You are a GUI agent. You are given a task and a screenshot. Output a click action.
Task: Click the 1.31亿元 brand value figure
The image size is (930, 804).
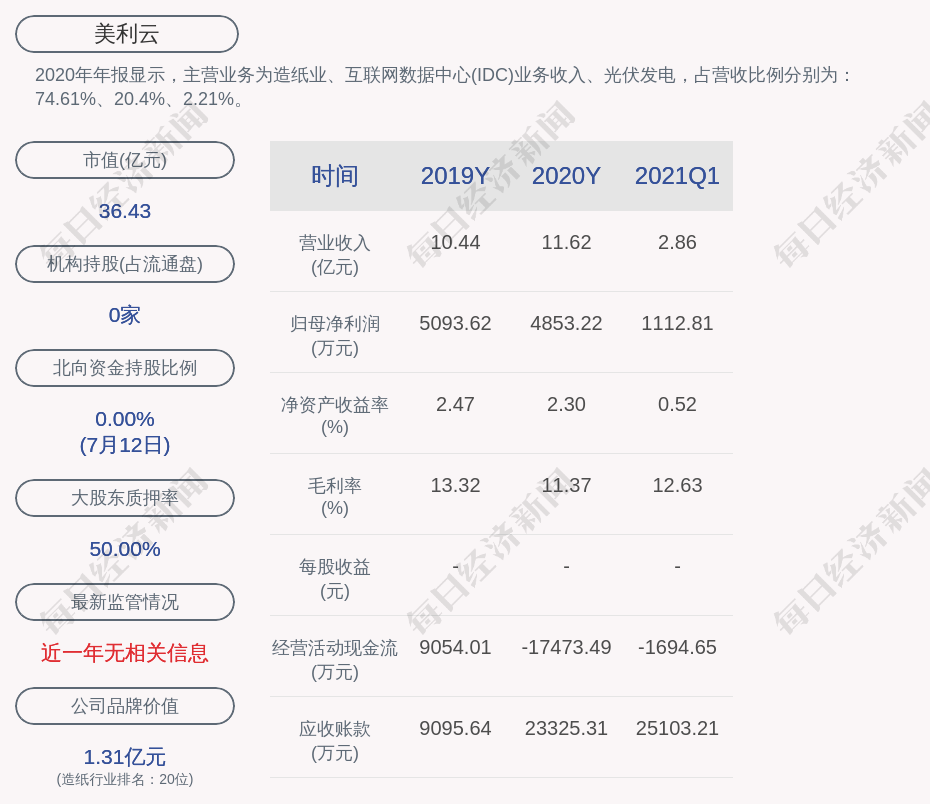tap(125, 757)
